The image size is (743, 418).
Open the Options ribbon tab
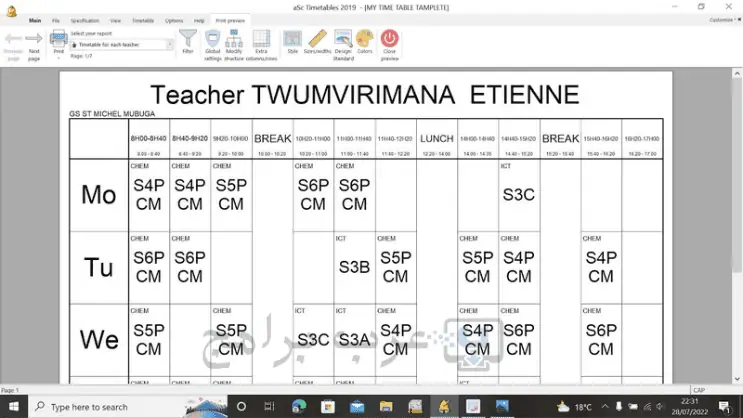(173, 20)
